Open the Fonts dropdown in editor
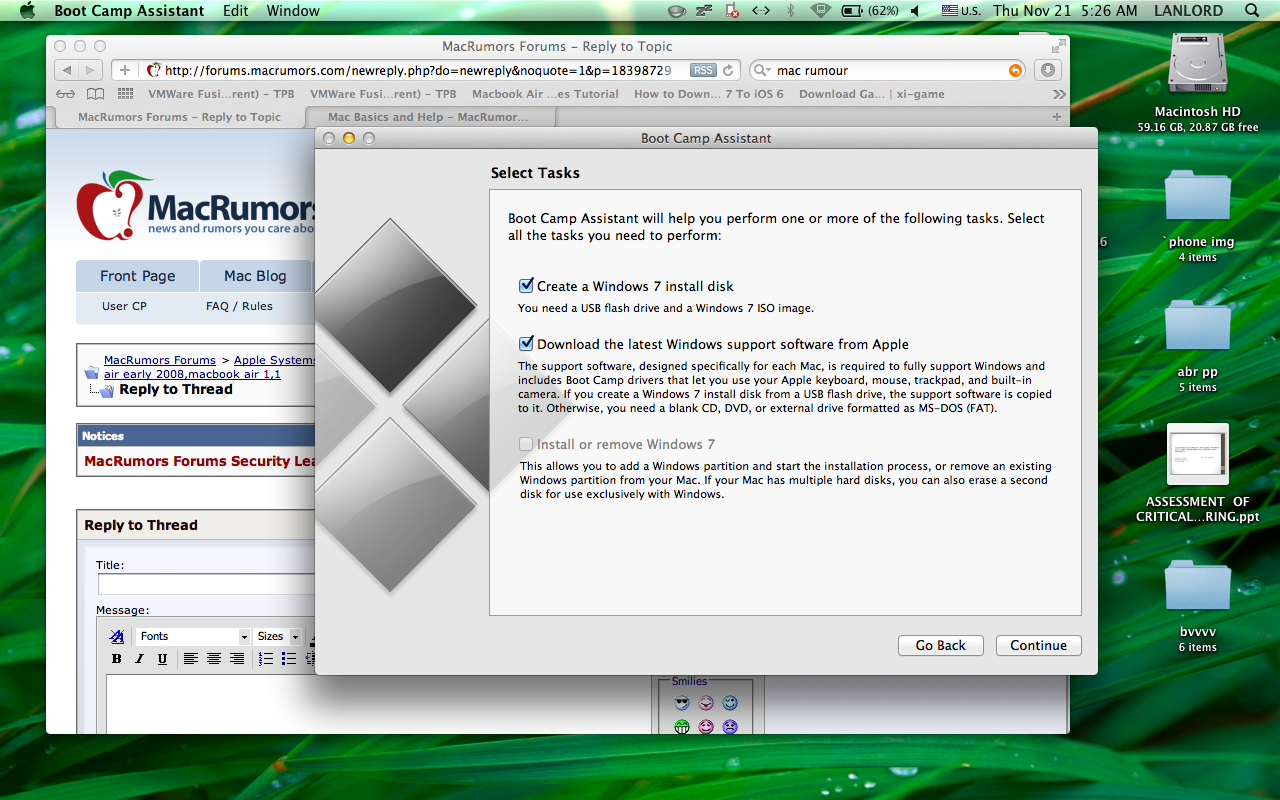This screenshot has height=800, width=1280. (193, 636)
